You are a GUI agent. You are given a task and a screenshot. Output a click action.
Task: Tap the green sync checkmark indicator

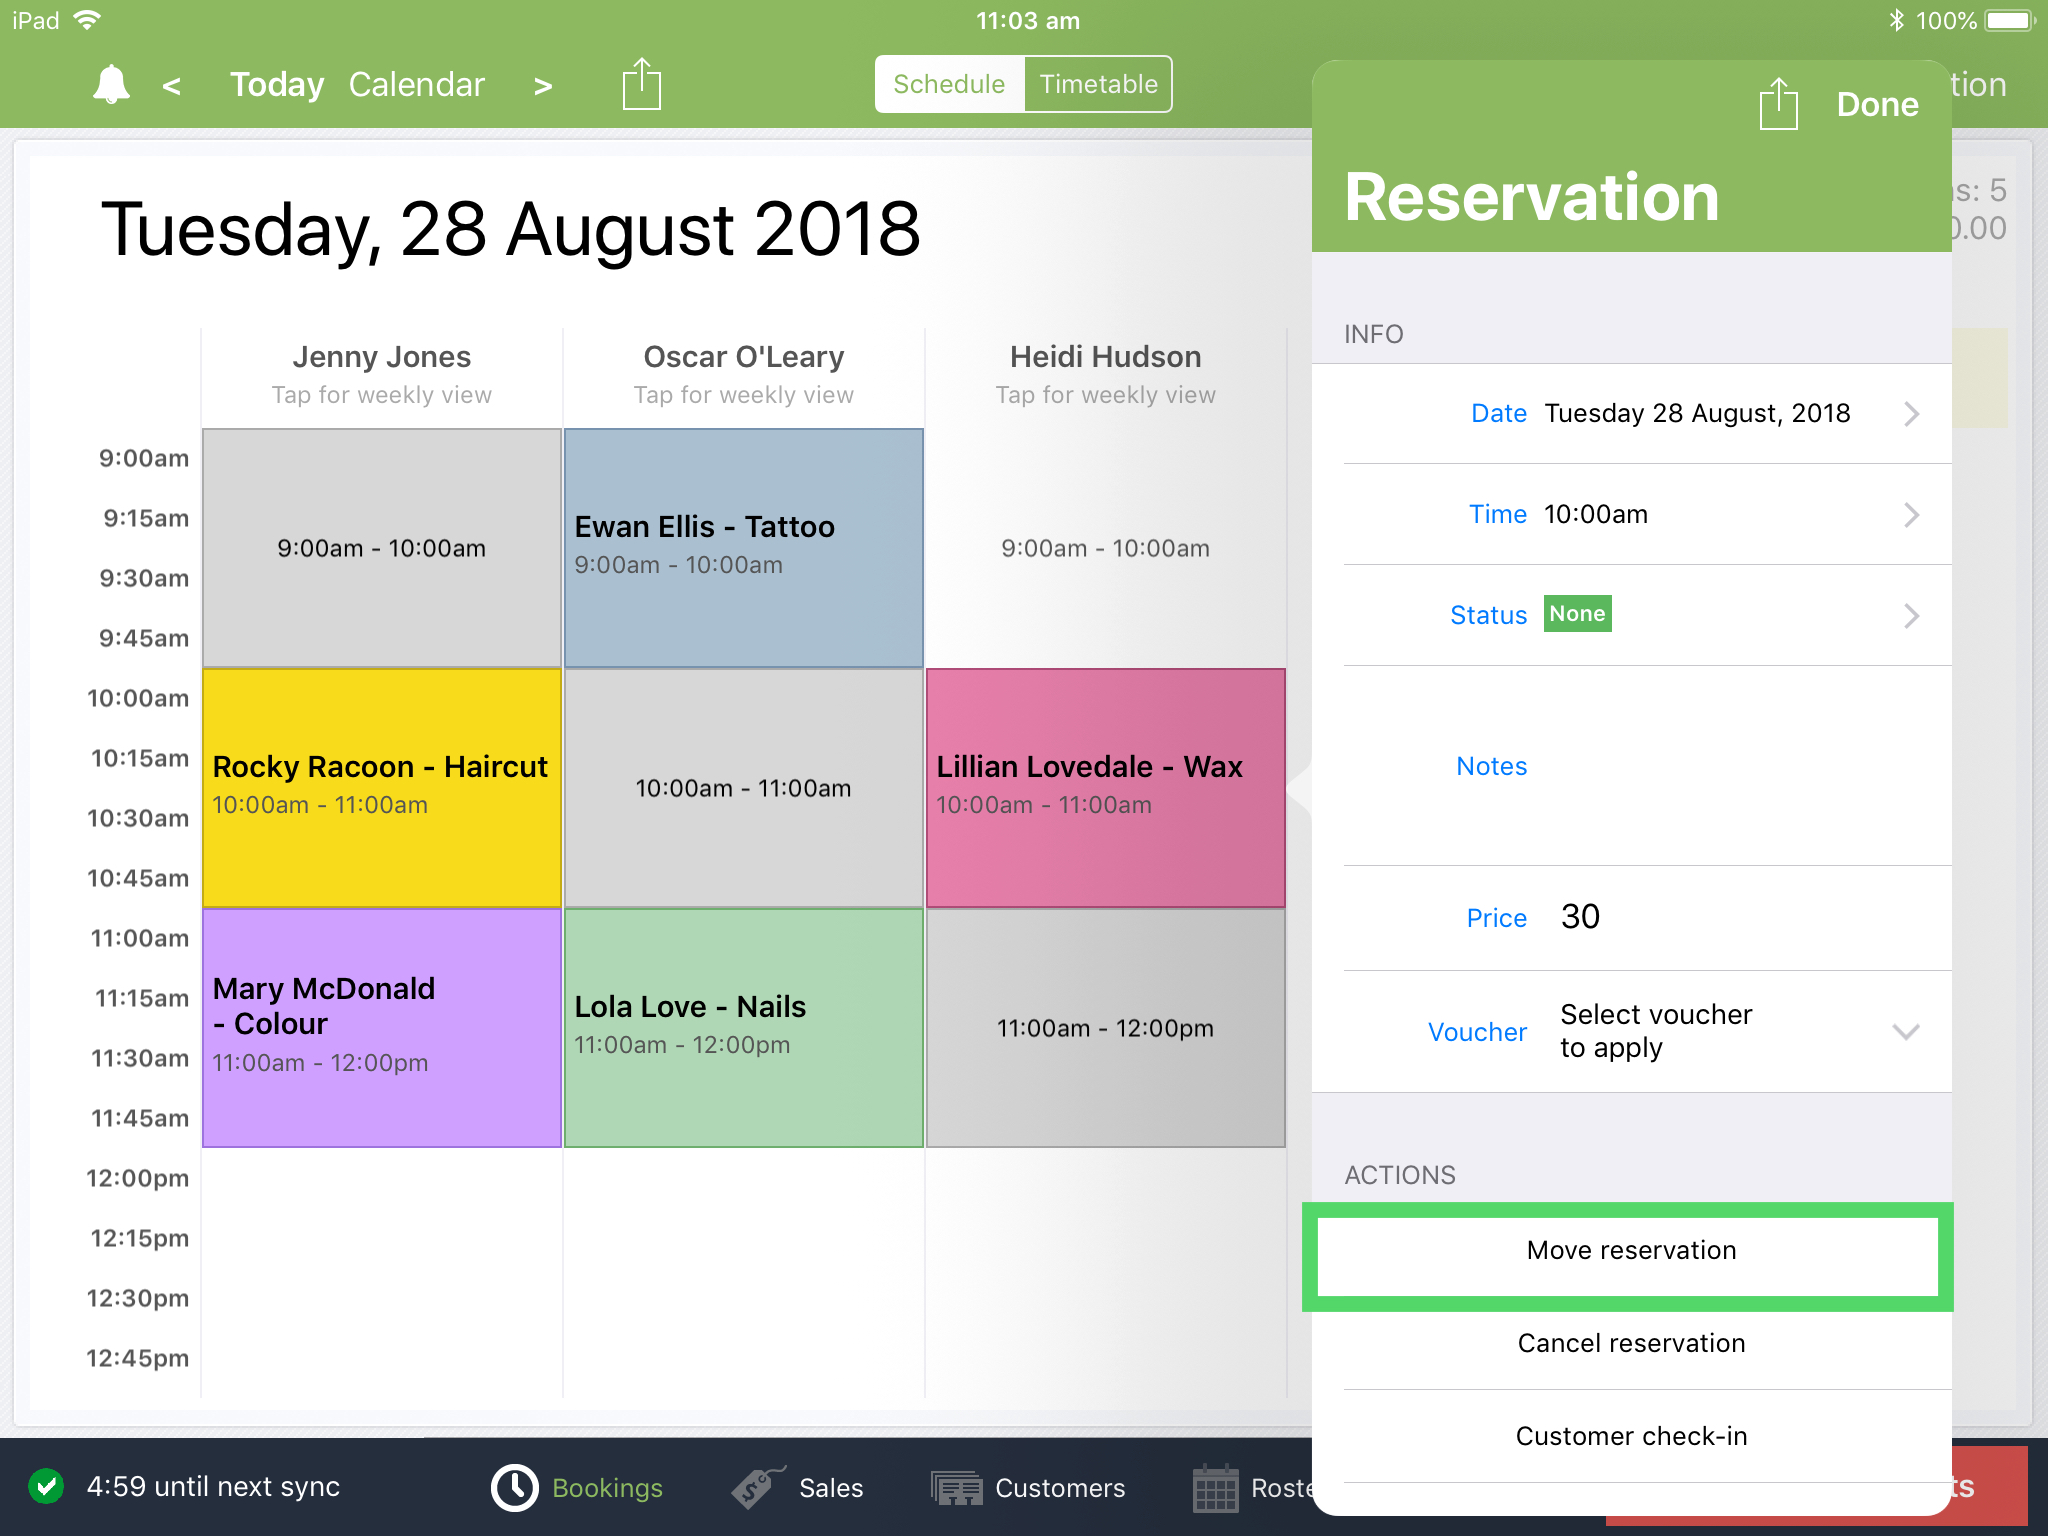point(45,1487)
